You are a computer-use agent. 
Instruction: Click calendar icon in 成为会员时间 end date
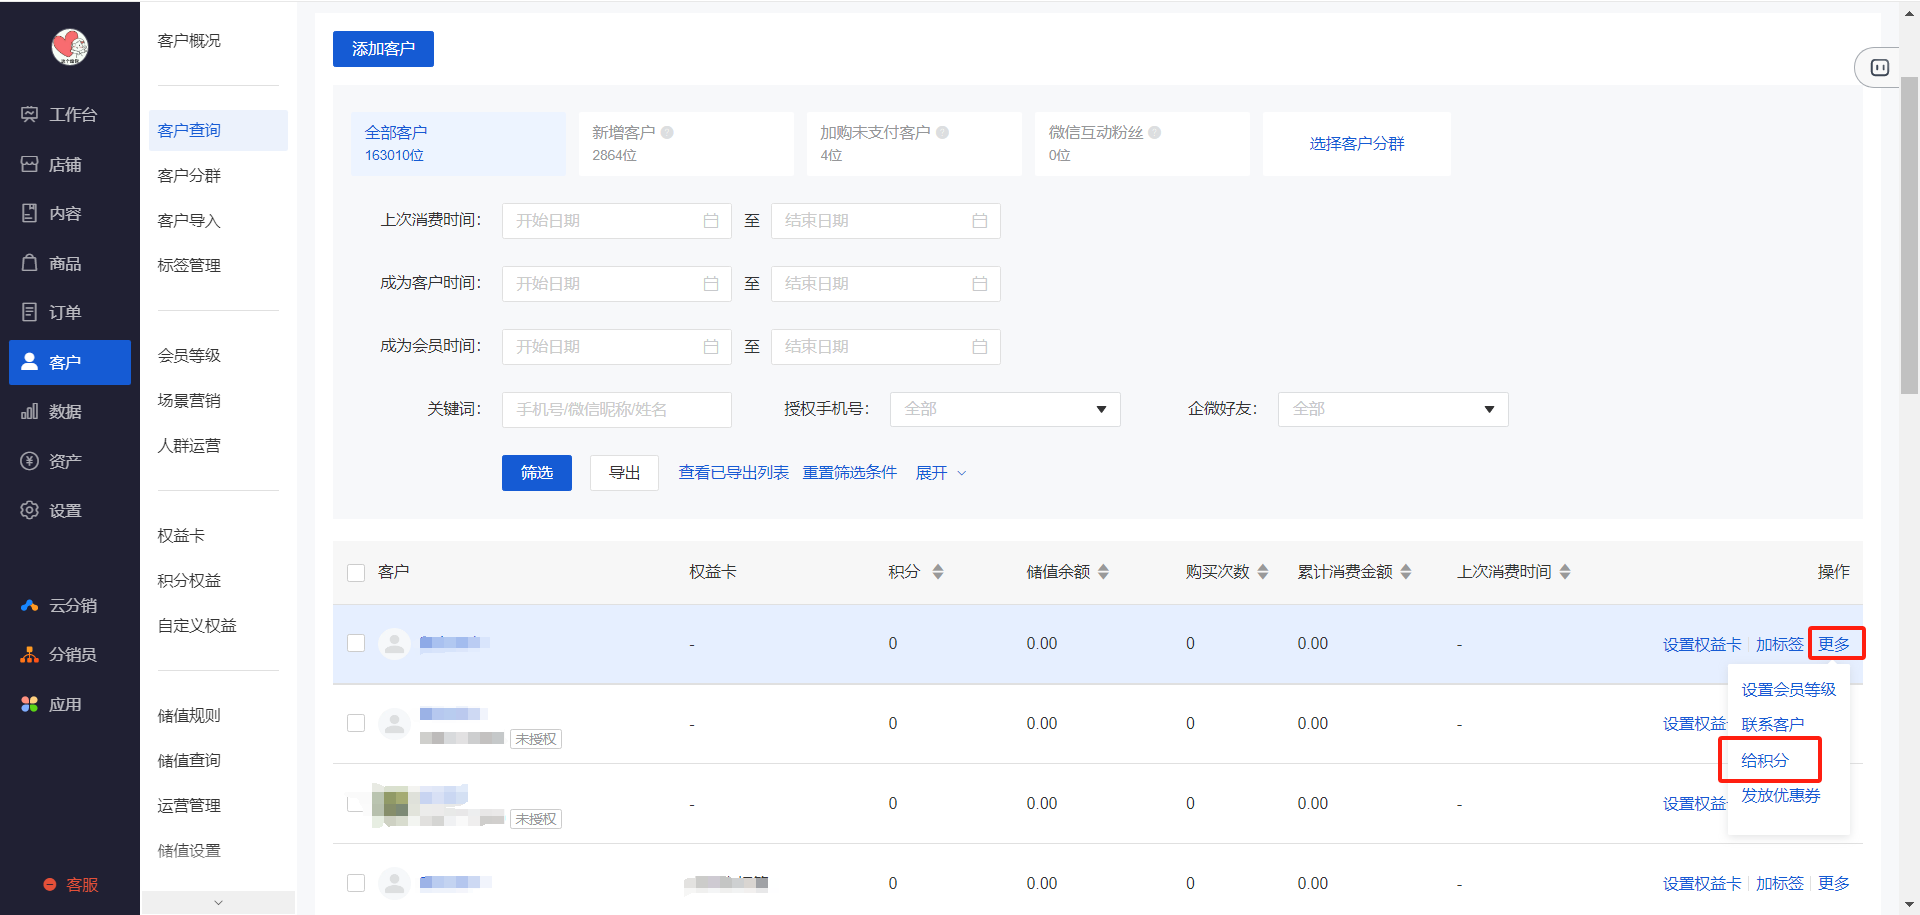click(980, 347)
